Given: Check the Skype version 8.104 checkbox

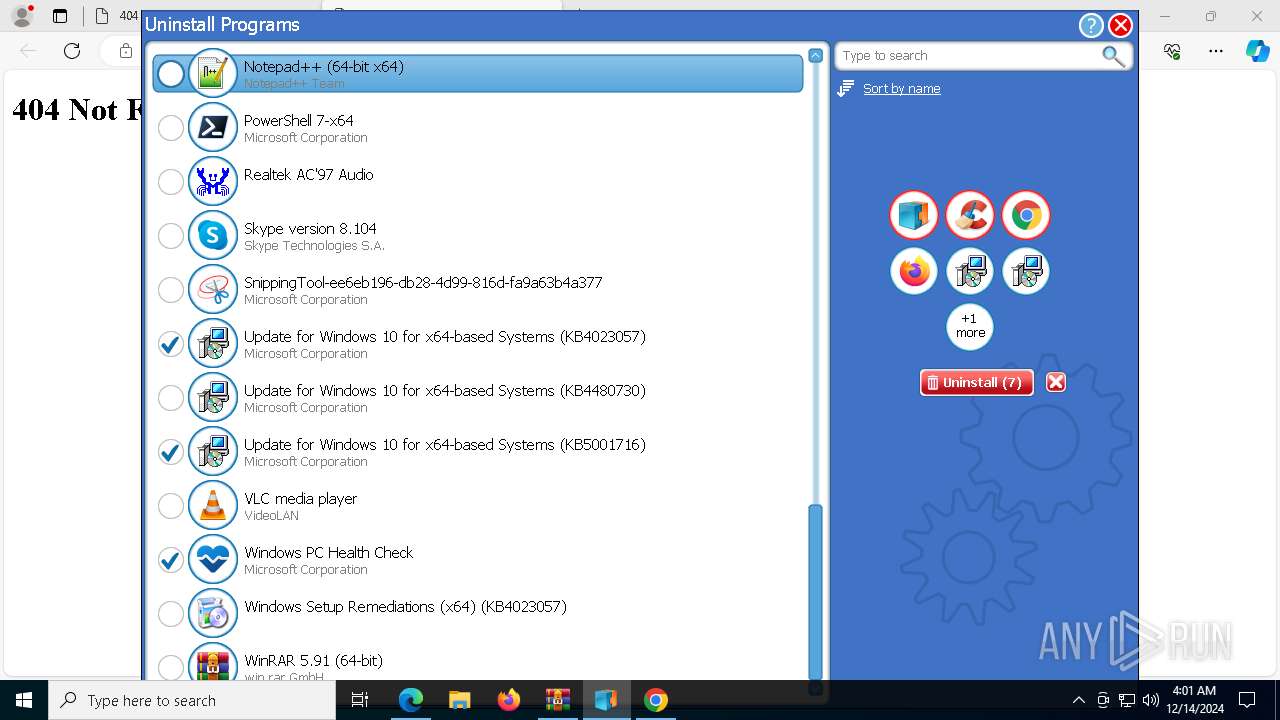Looking at the screenshot, I should 171,236.
